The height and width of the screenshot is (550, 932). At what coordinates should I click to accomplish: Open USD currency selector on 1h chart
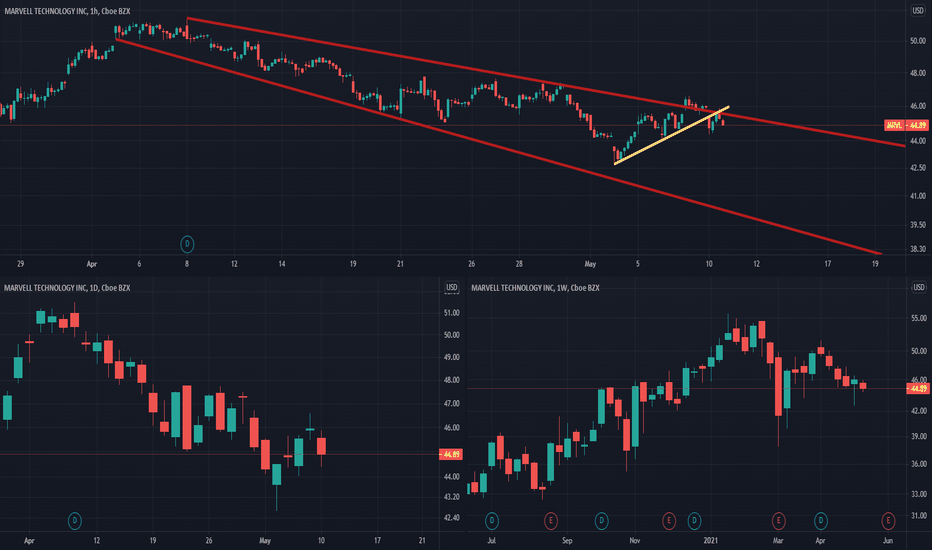[918, 11]
